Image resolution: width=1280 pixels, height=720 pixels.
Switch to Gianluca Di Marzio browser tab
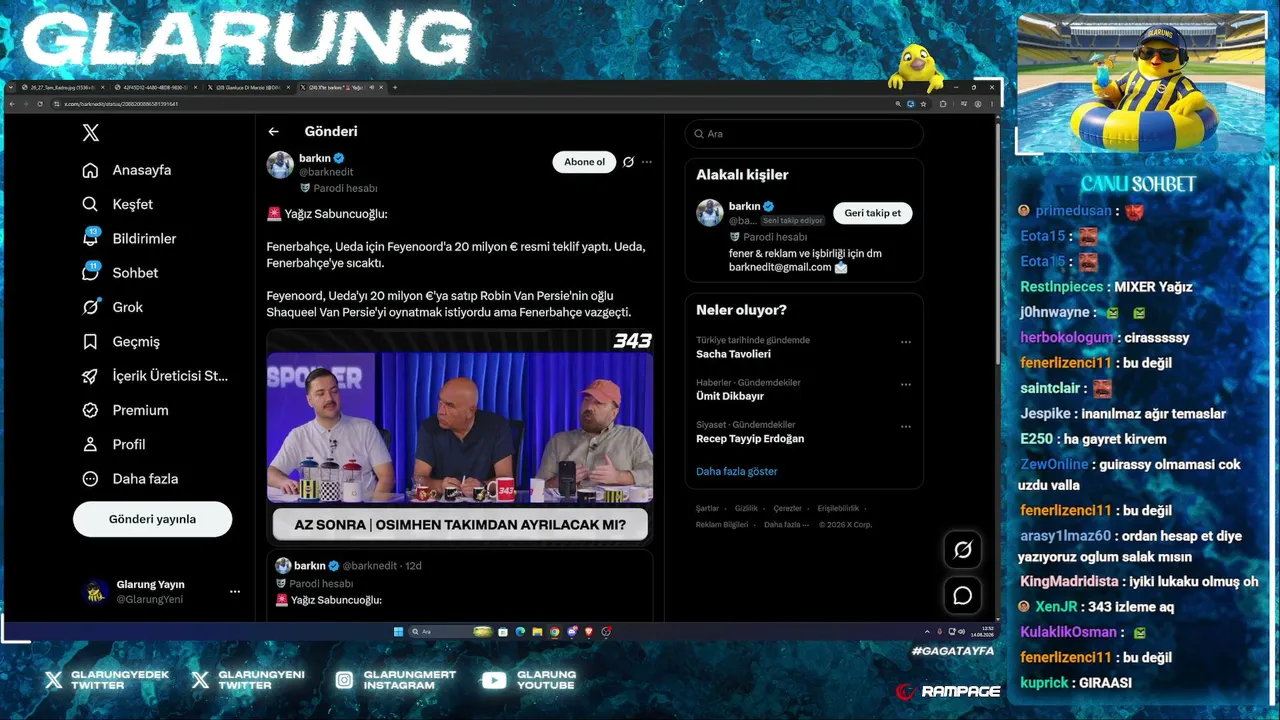249,87
